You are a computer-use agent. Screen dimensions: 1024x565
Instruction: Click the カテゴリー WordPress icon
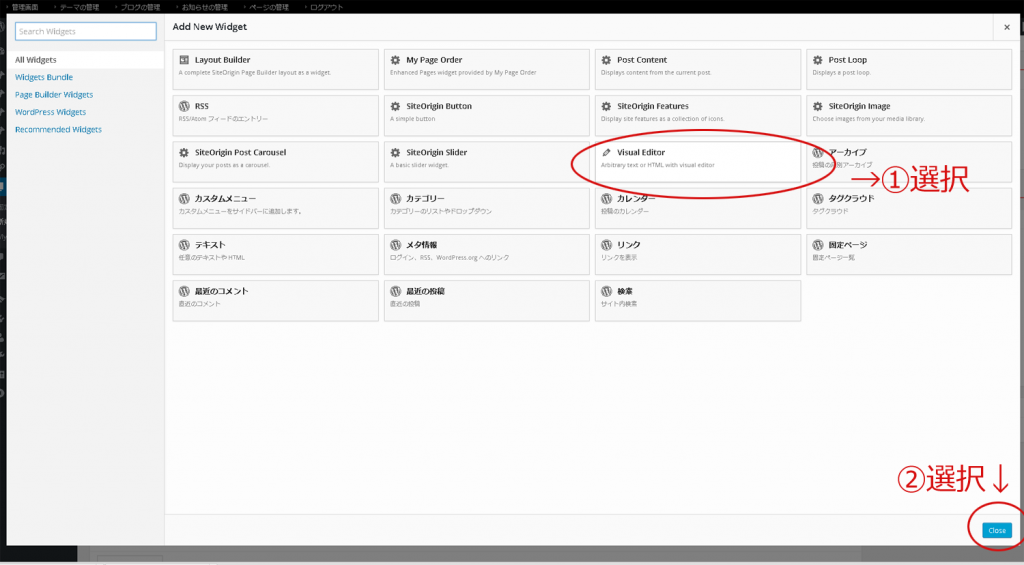[395, 199]
